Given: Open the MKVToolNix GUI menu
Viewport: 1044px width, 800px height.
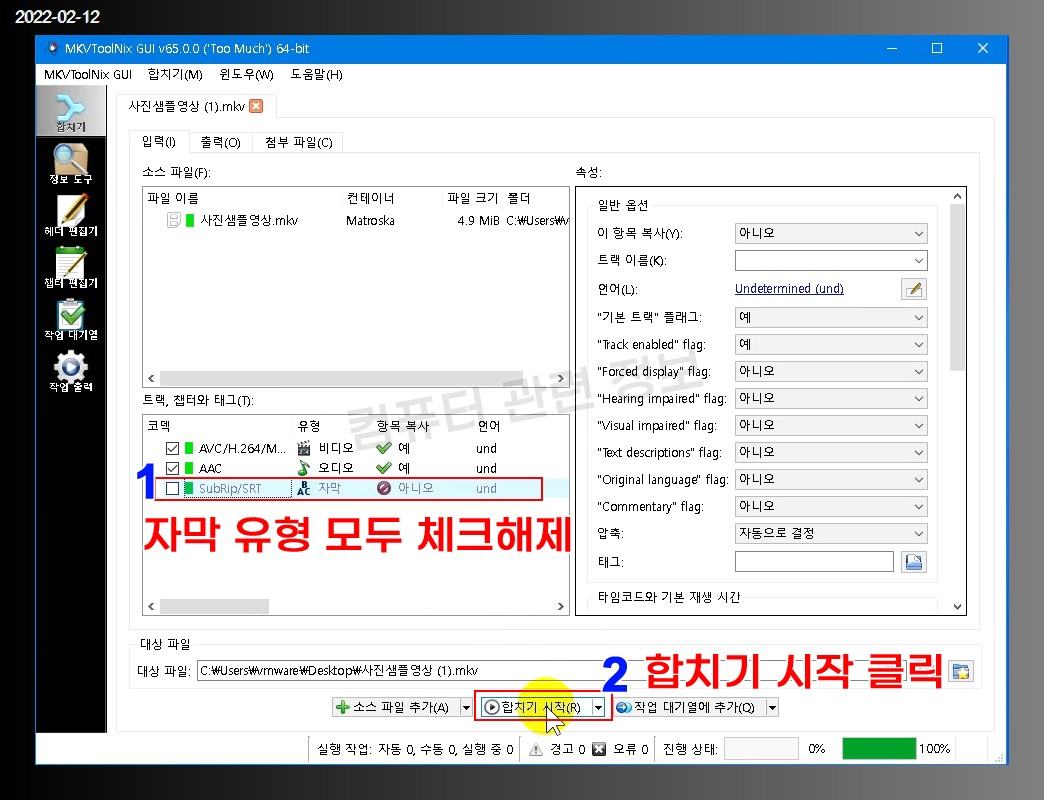Looking at the screenshot, I should tap(88, 75).
